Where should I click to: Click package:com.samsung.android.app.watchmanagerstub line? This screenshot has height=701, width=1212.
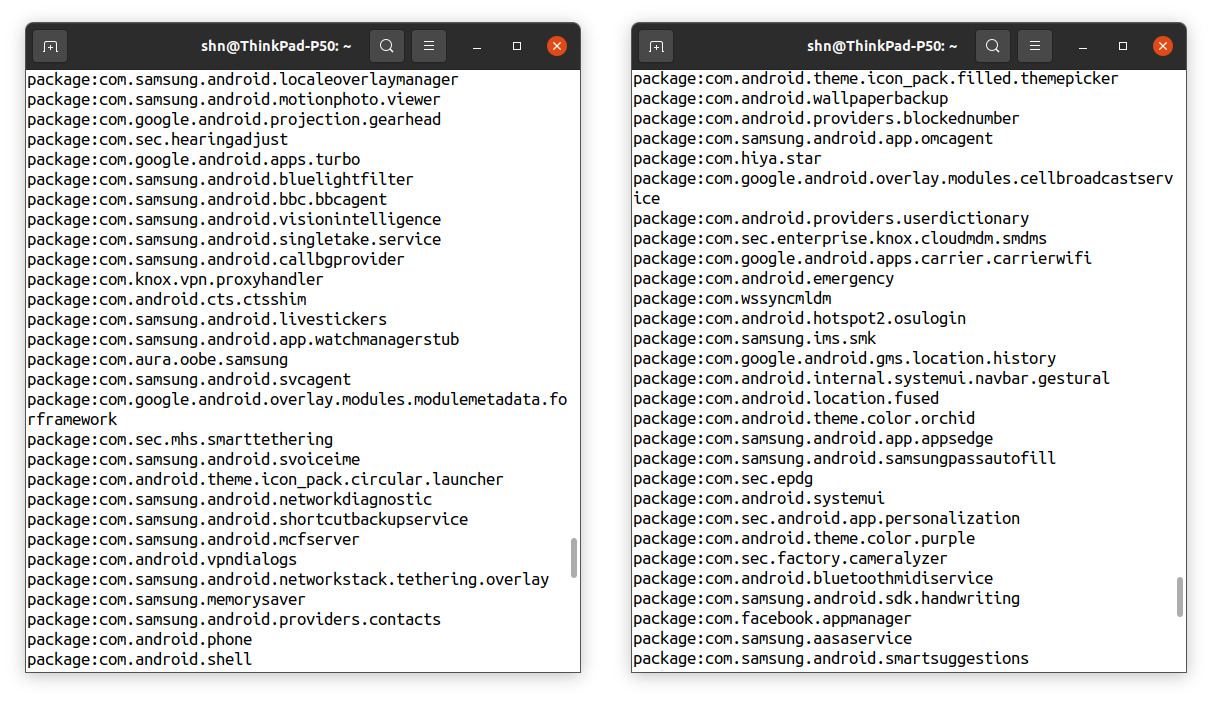point(243,339)
